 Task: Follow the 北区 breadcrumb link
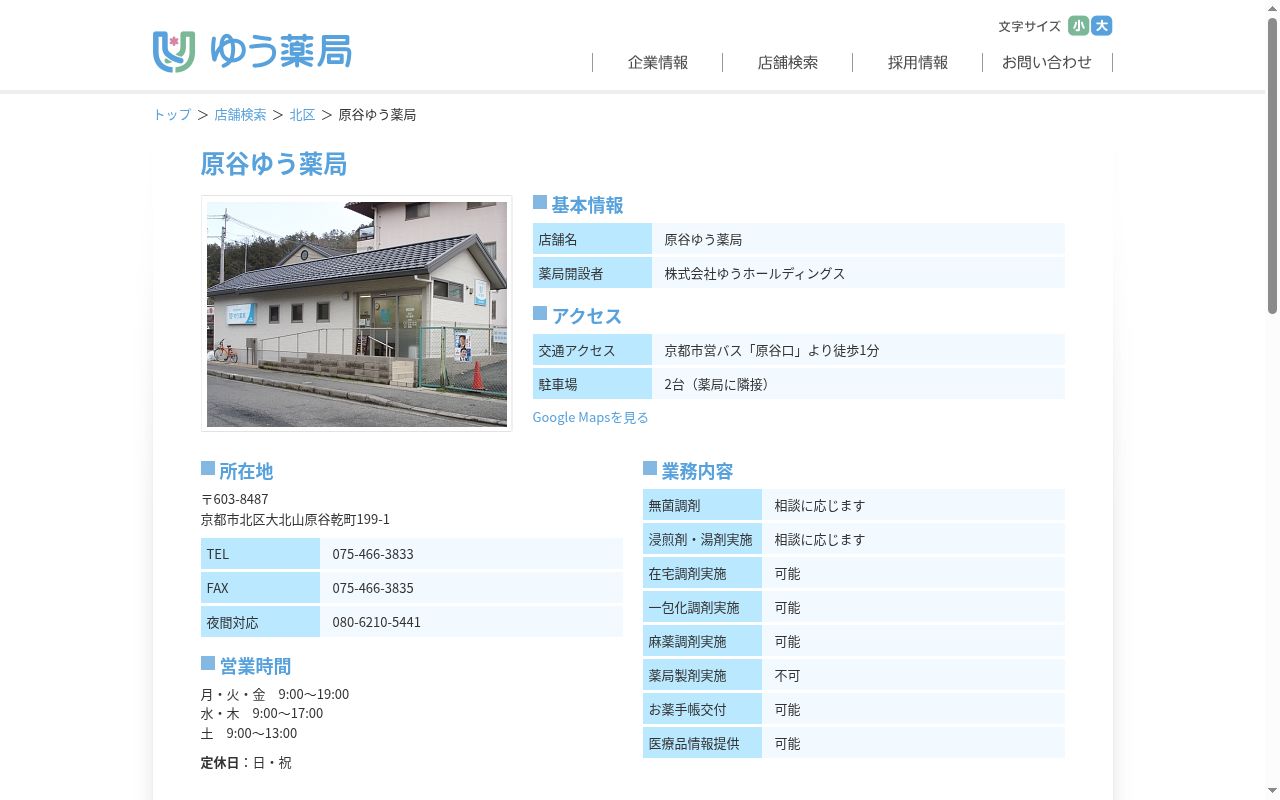(303, 115)
